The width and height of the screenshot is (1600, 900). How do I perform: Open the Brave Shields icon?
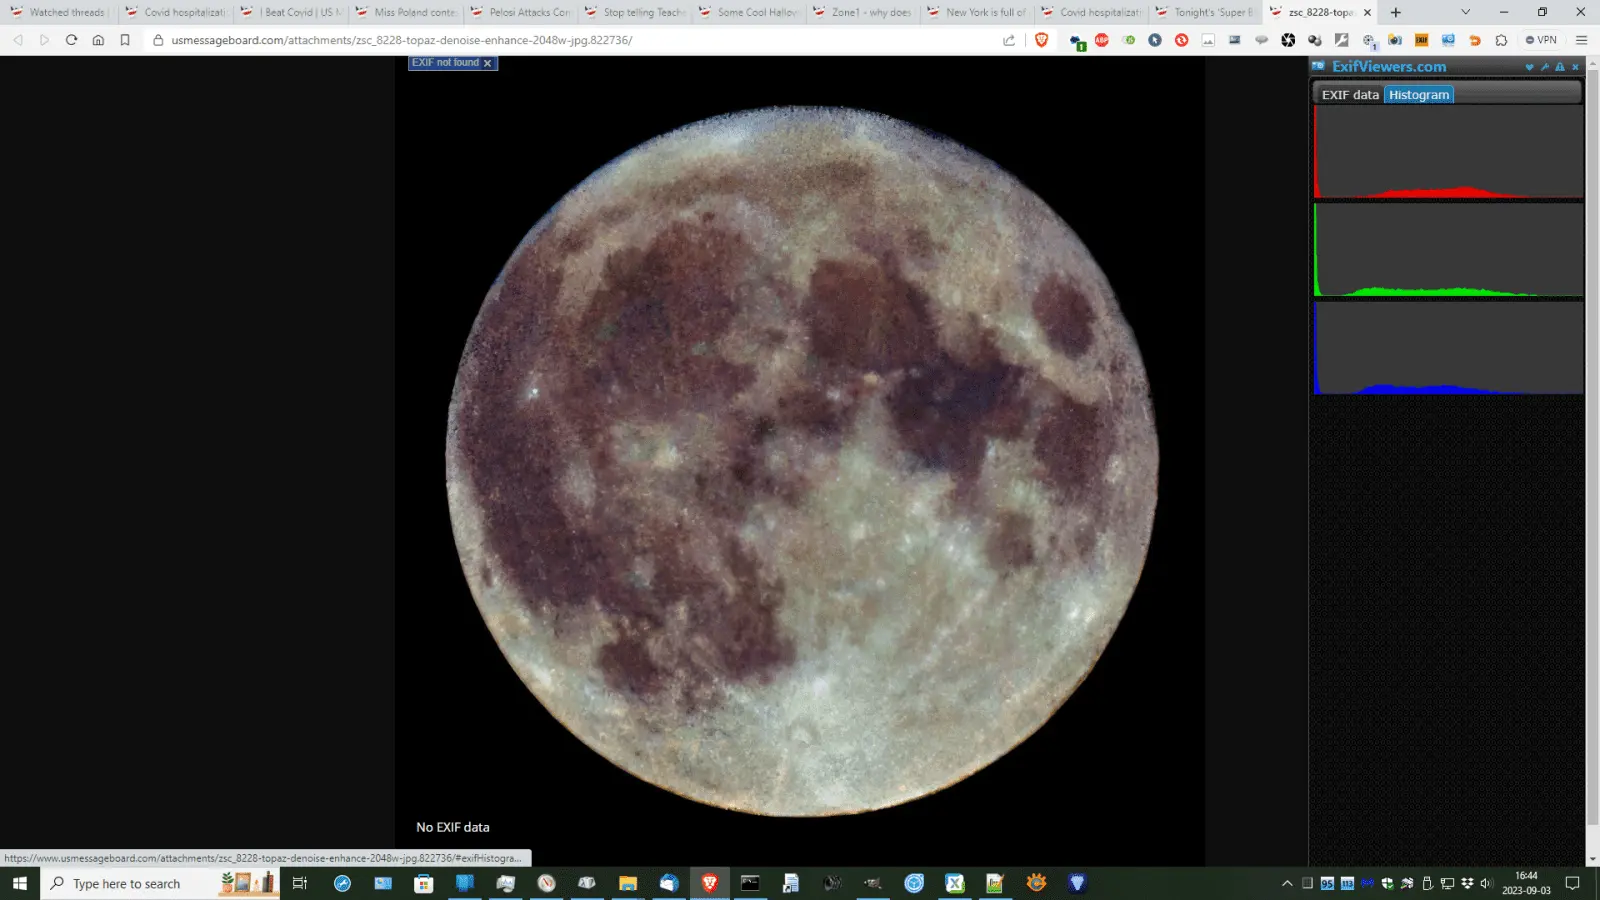(x=1041, y=40)
